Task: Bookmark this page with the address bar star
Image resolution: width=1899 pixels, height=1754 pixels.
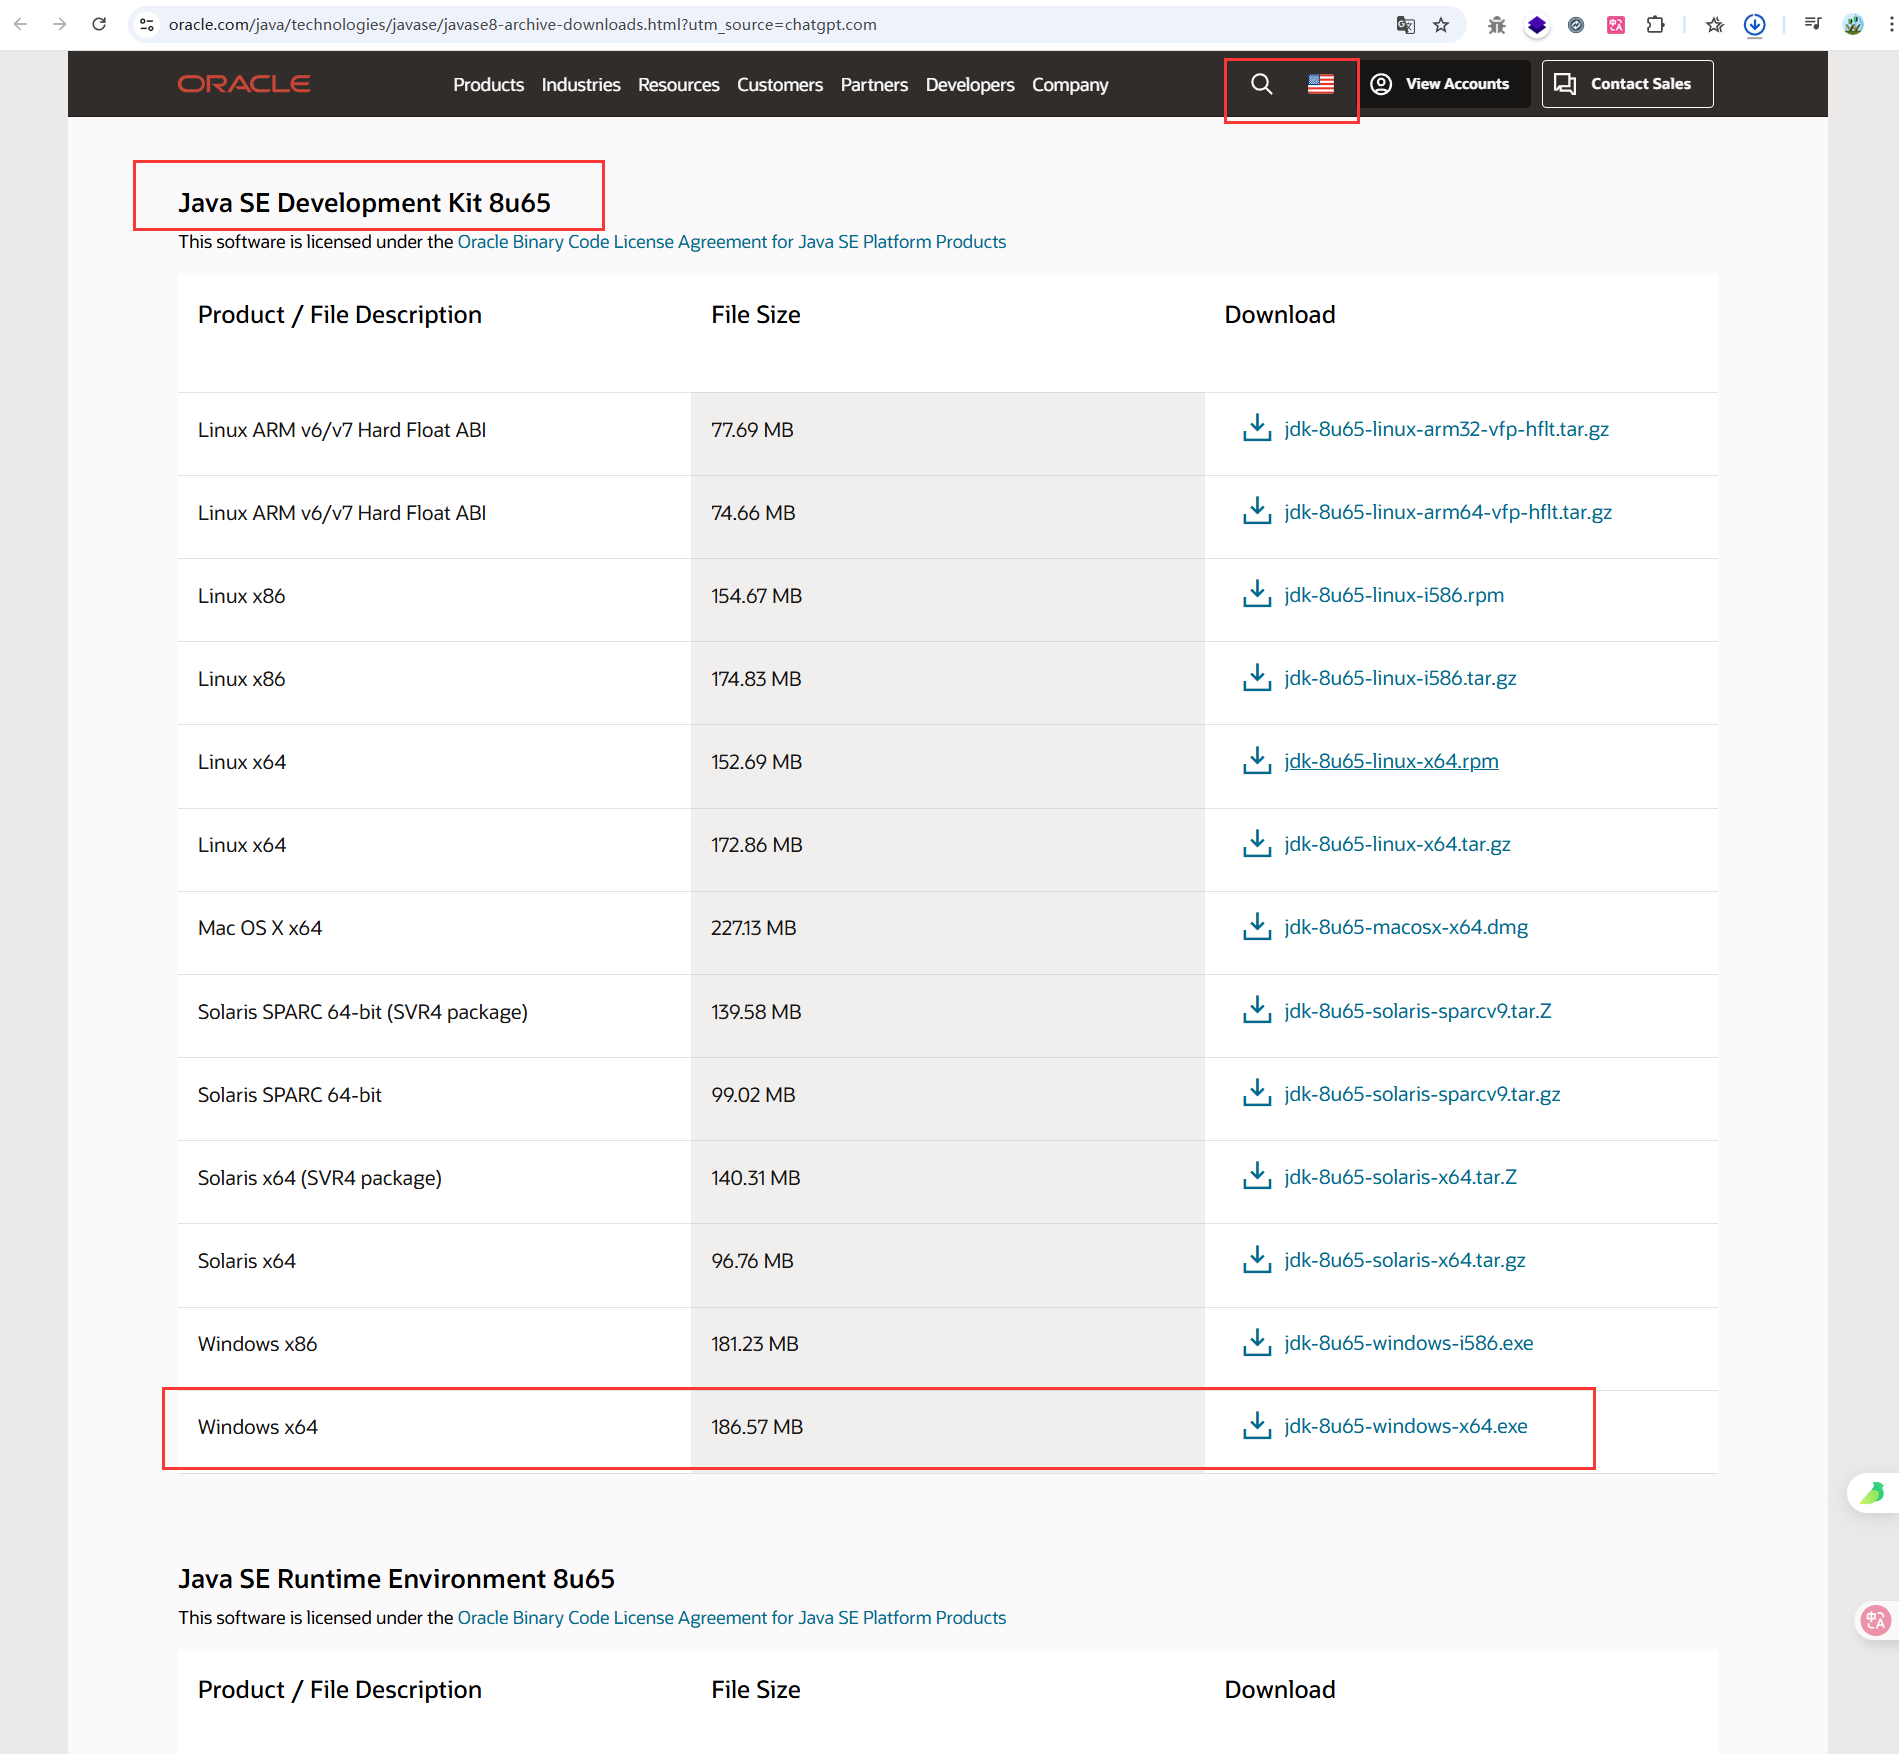Action: 1441,25
